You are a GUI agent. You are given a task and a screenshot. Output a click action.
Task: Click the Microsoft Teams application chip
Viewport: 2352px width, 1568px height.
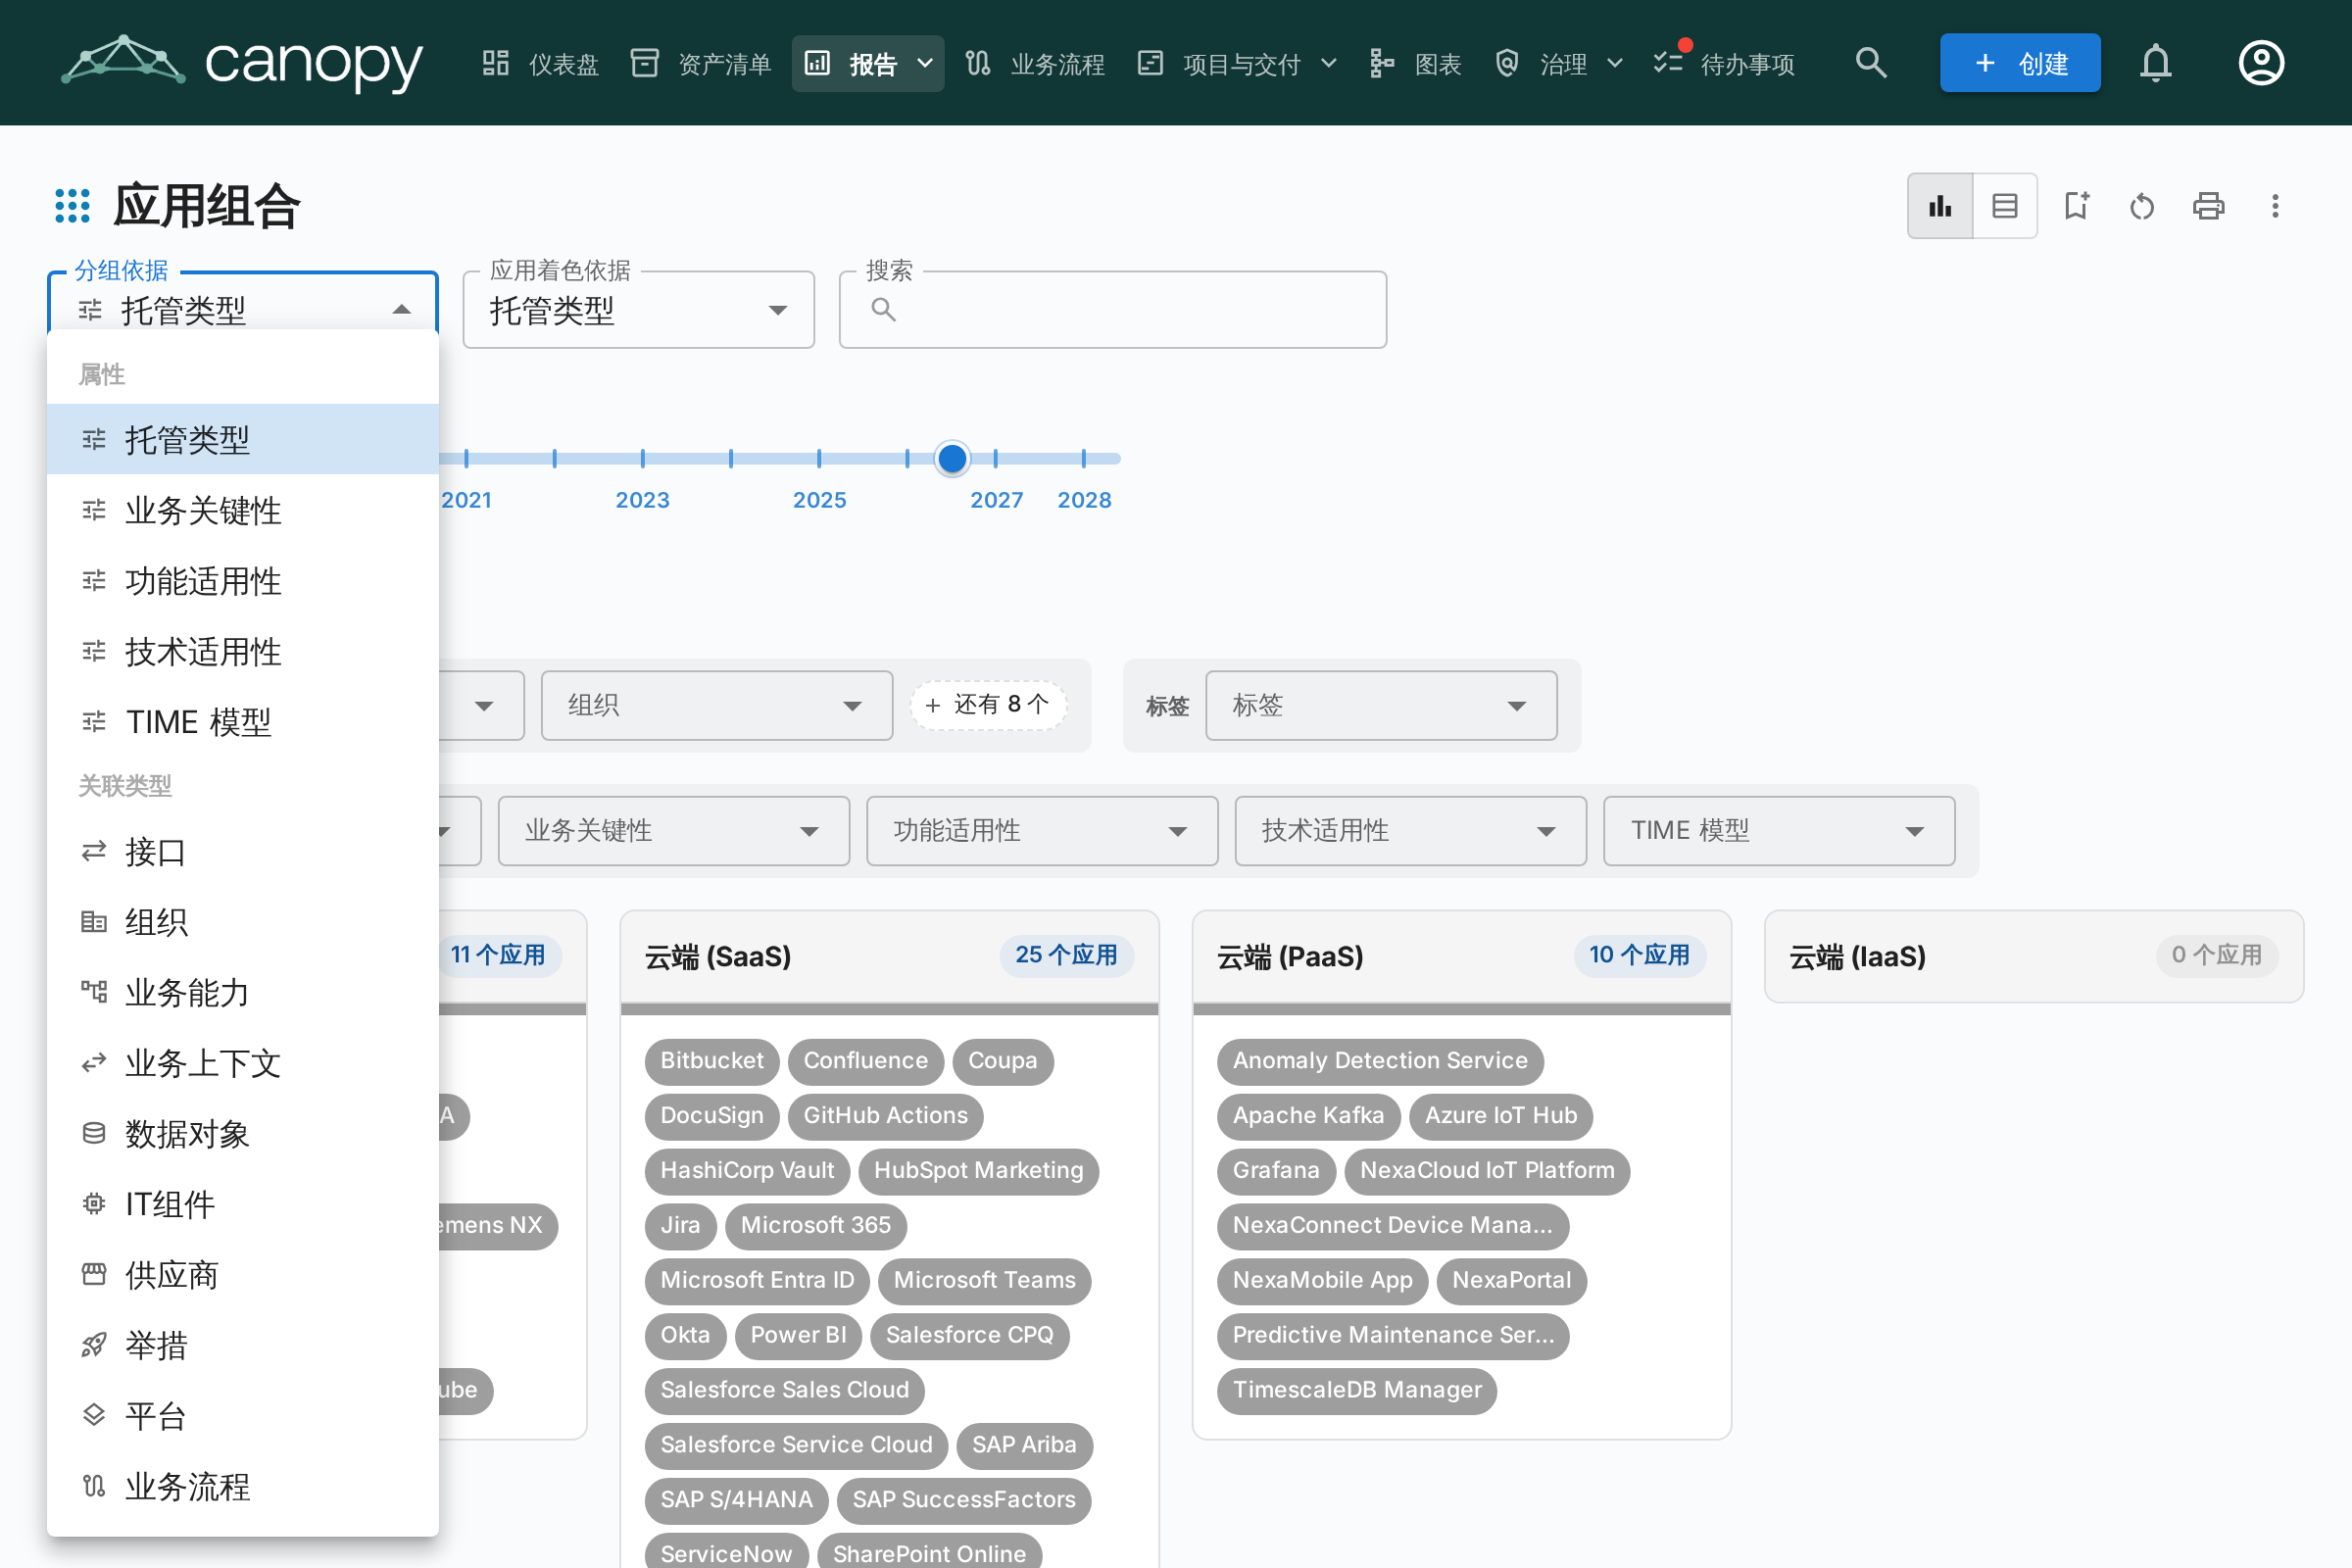click(984, 1280)
